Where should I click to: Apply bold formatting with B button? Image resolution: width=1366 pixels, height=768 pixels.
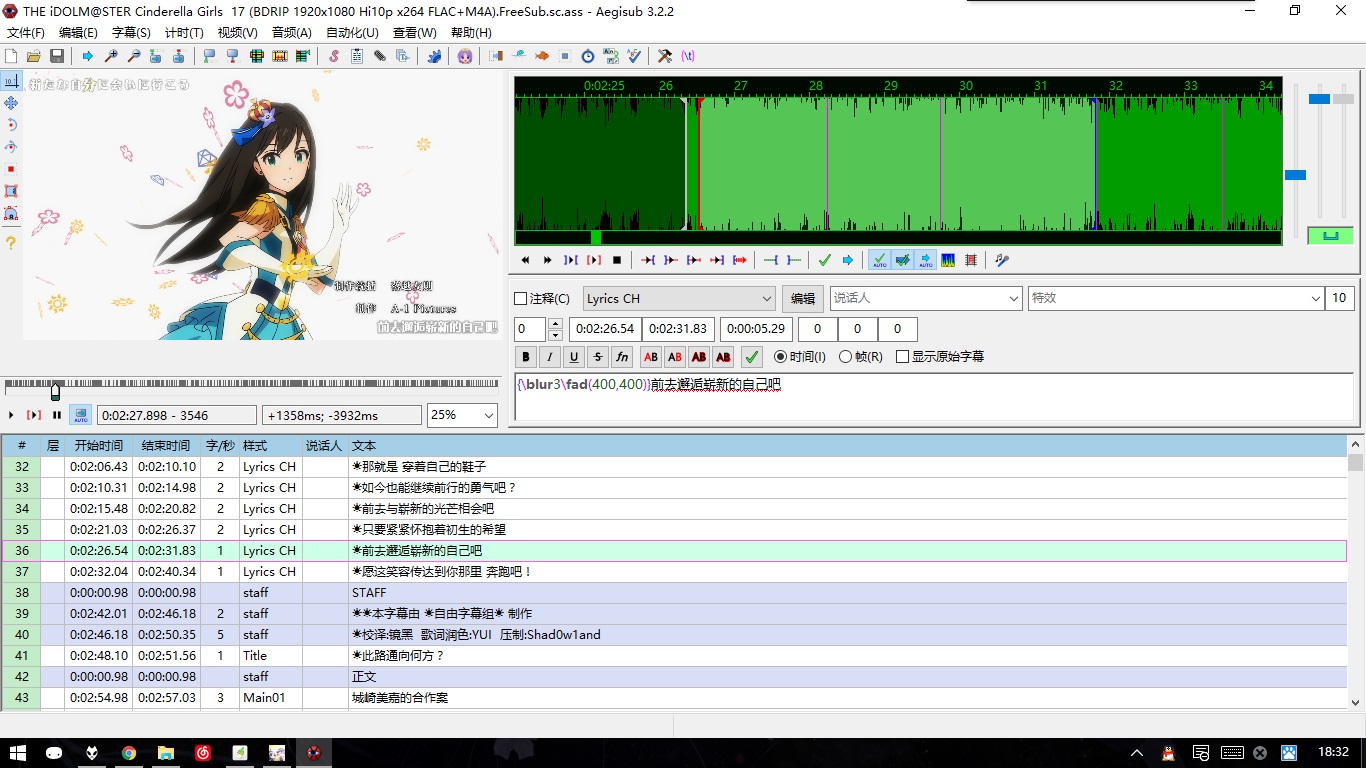pos(526,356)
